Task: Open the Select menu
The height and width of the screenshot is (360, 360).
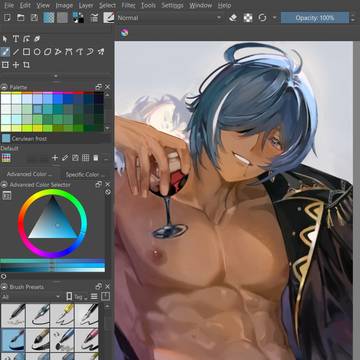Action: [x=107, y=5]
